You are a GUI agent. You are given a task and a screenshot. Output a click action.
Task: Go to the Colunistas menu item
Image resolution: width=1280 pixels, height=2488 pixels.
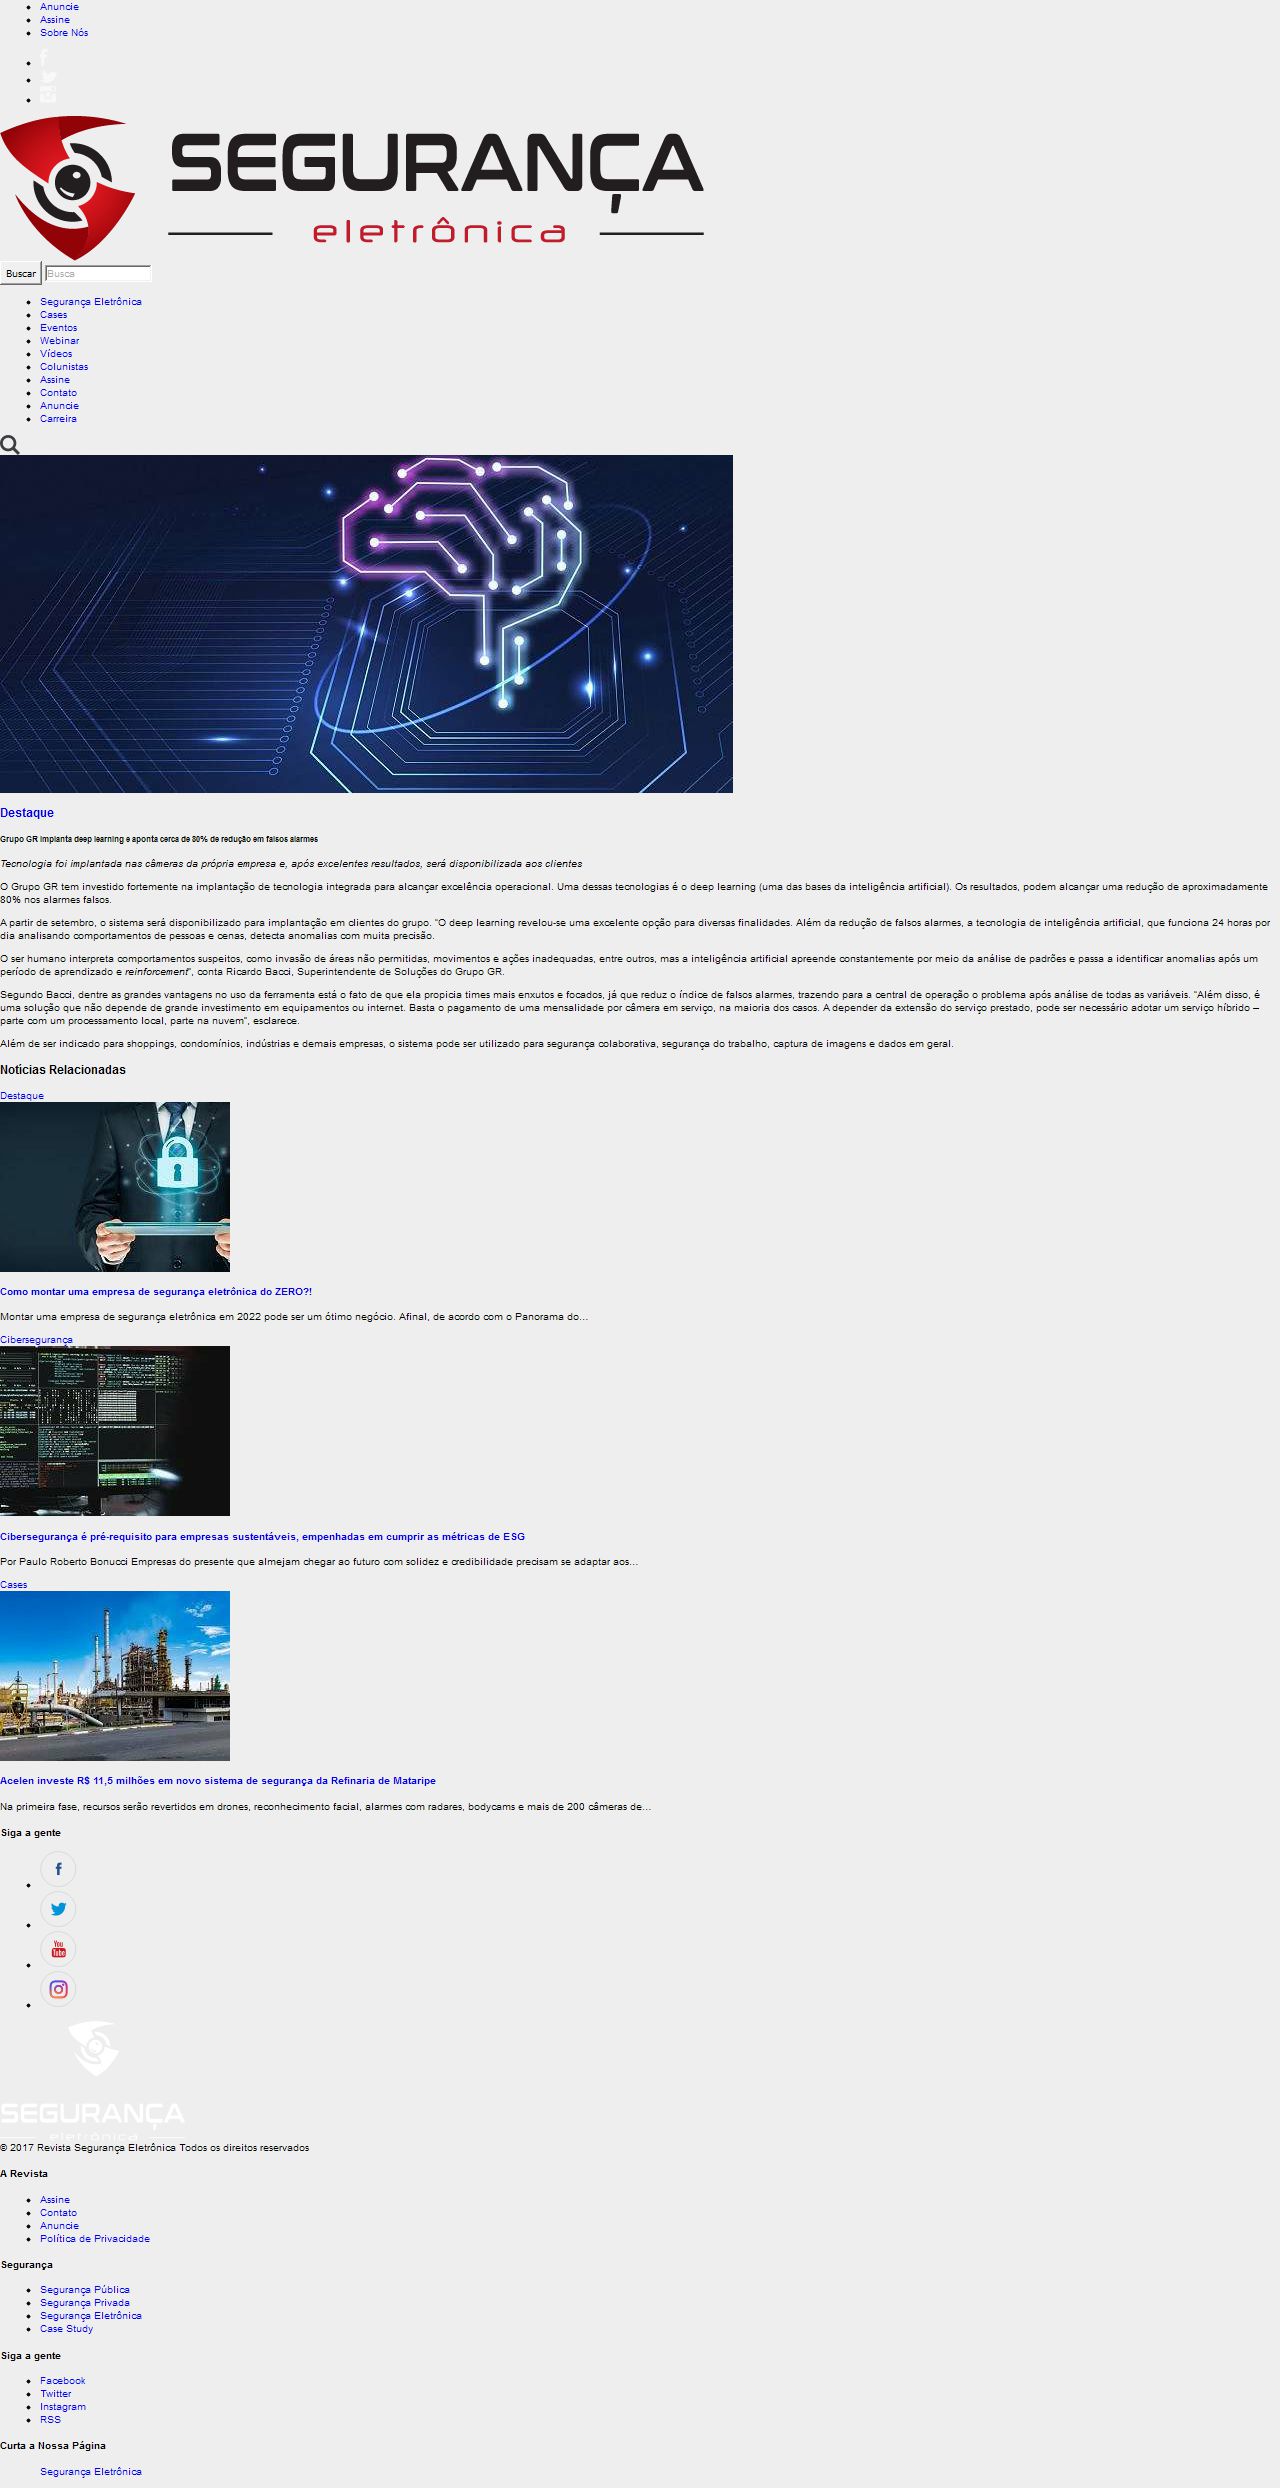pos(64,367)
